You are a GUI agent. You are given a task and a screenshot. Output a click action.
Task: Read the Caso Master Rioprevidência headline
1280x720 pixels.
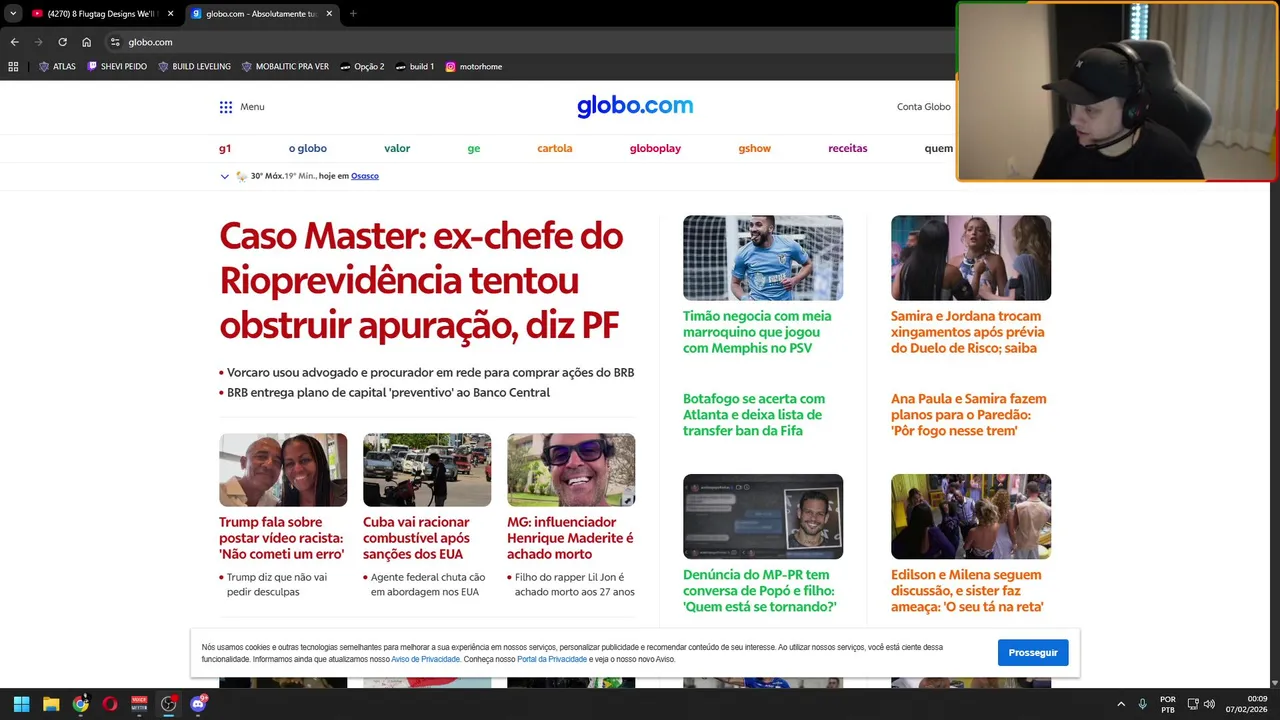click(421, 280)
